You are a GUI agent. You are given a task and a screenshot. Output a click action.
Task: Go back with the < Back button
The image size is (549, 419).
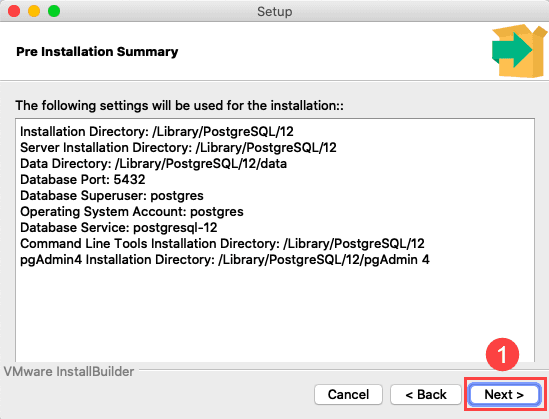click(x=426, y=394)
